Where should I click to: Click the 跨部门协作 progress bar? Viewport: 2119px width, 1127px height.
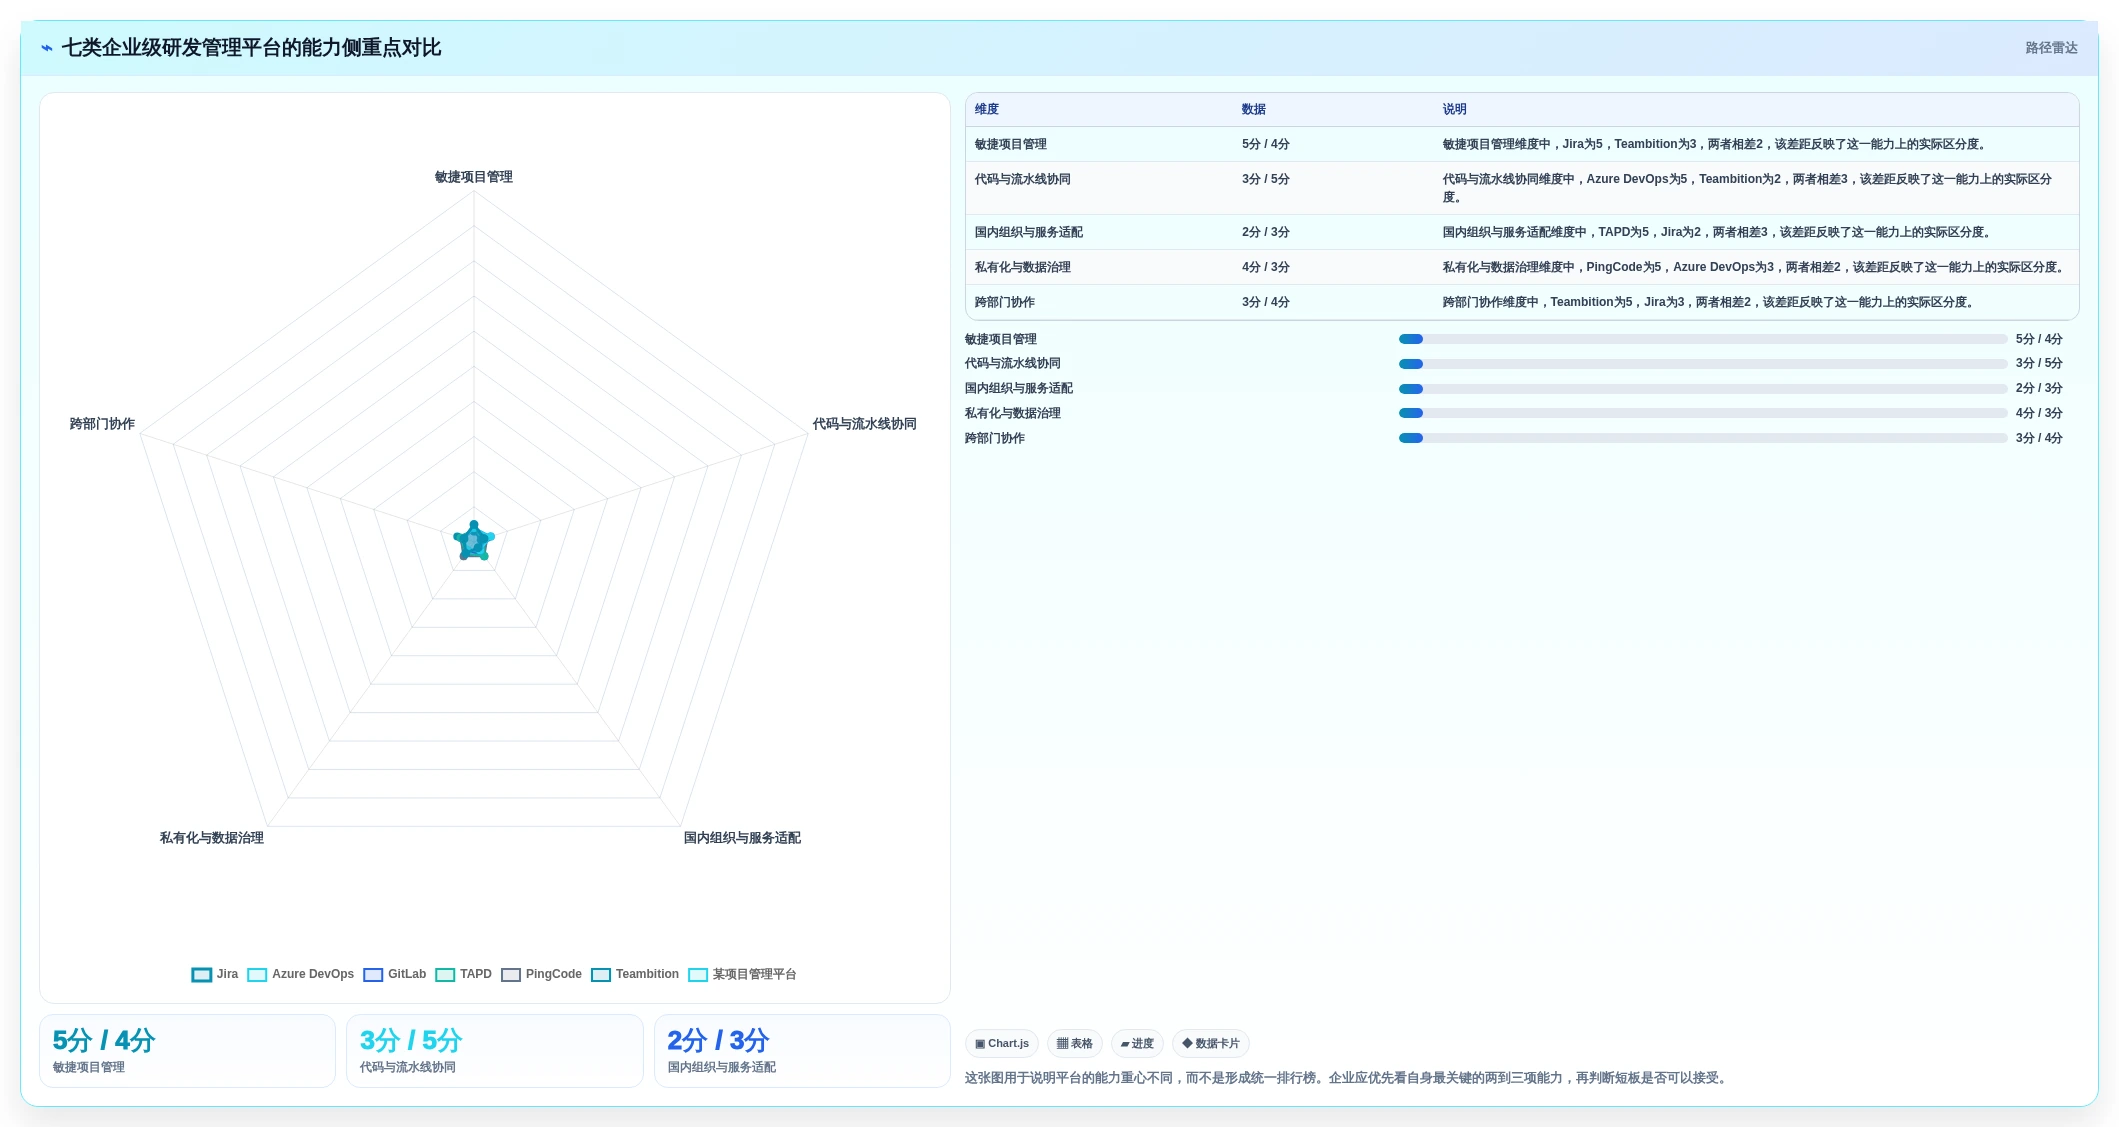(1703, 438)
